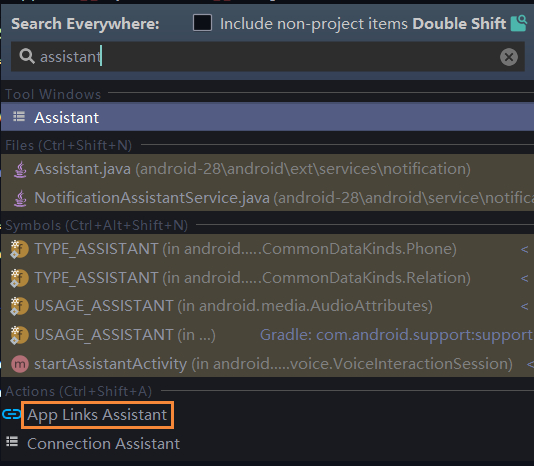Image resolution: width=534 pixels, height=466 pixels.
Task: Click the magnifying glass search icon
Action: [x=27, y=56]
